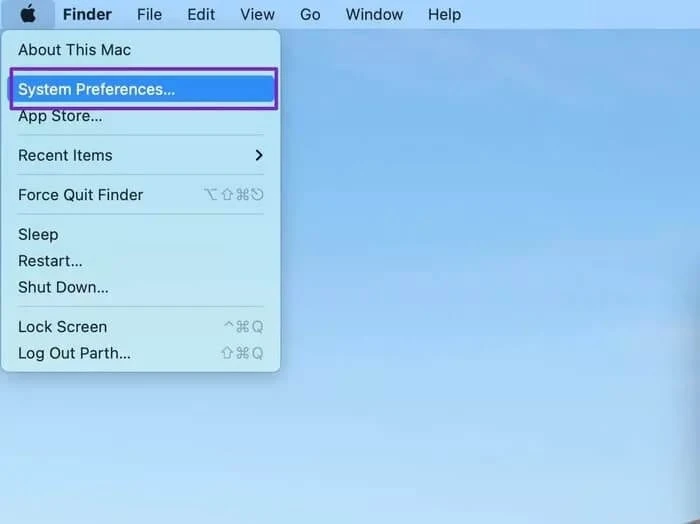The image size is (700, 524).
Task: Select Restart... from the Apple menu
Action: (50, 261)
